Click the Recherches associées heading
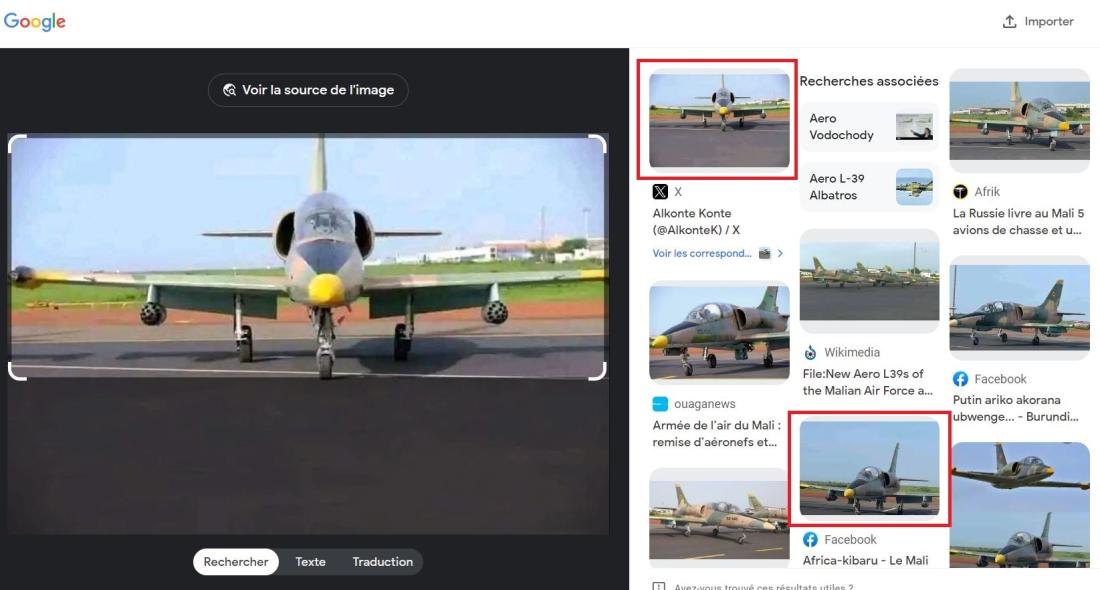The image size is (1100, 590). click(869, 81)
